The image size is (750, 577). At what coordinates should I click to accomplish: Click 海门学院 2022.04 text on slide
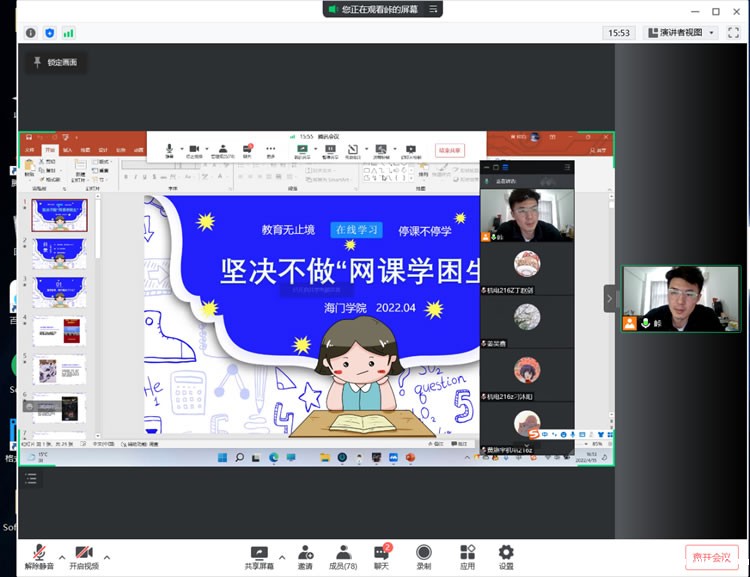370,308
